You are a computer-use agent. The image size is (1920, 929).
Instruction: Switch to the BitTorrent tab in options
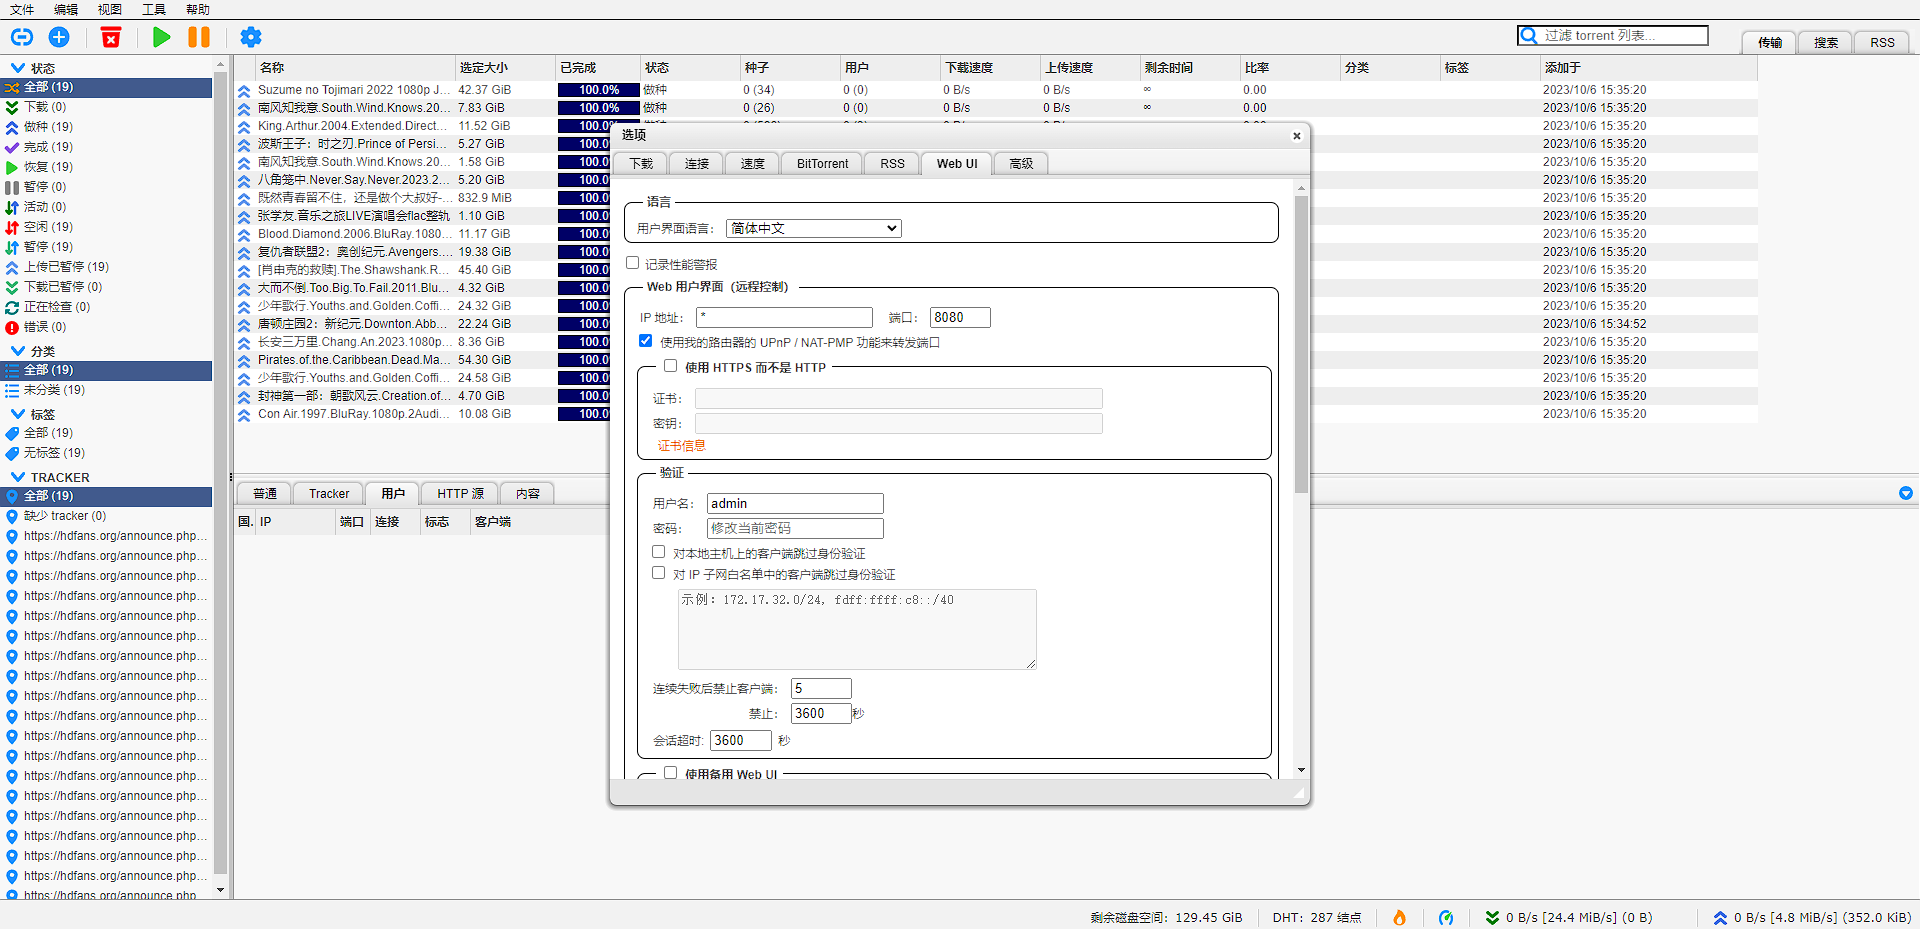tap(822, 164)
